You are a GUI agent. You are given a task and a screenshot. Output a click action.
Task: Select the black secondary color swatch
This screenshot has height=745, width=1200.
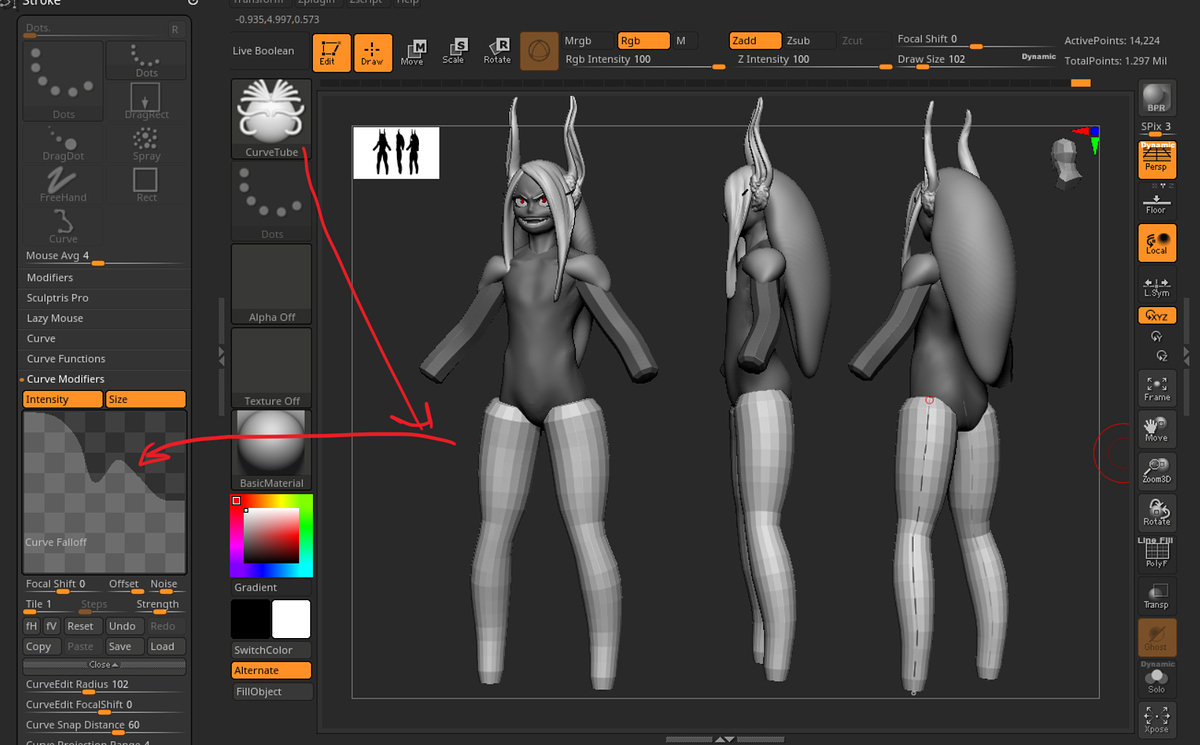(x=250, y=619)
